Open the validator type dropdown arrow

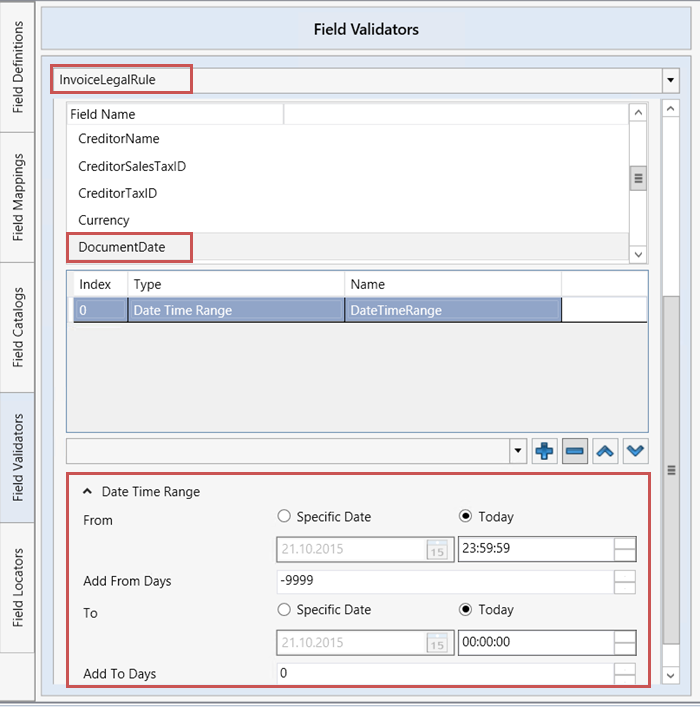(x=518, y=452)
